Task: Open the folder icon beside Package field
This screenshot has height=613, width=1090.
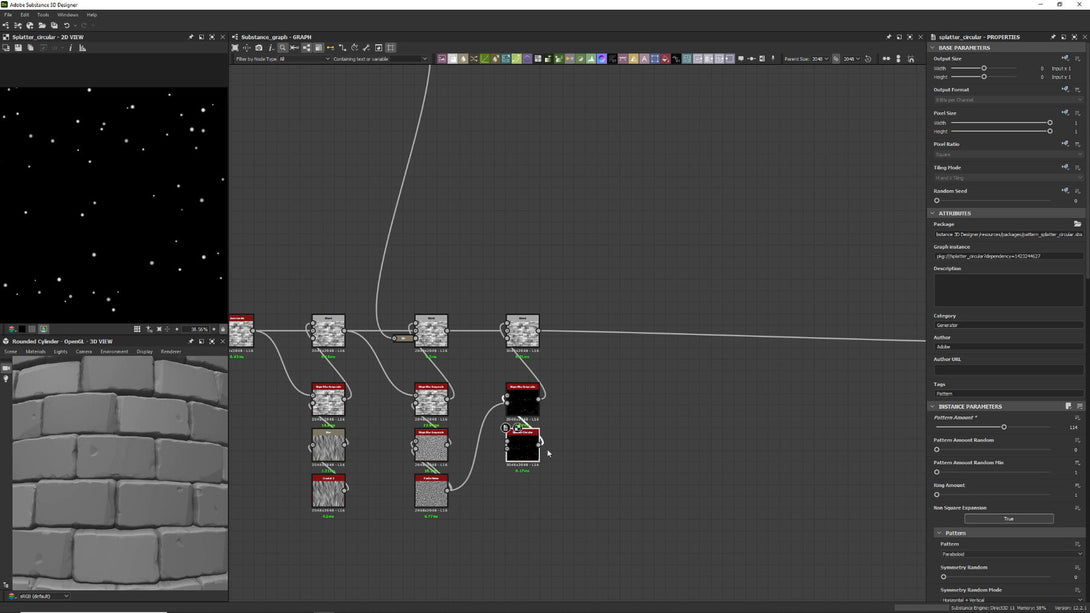Action: 1077,224
